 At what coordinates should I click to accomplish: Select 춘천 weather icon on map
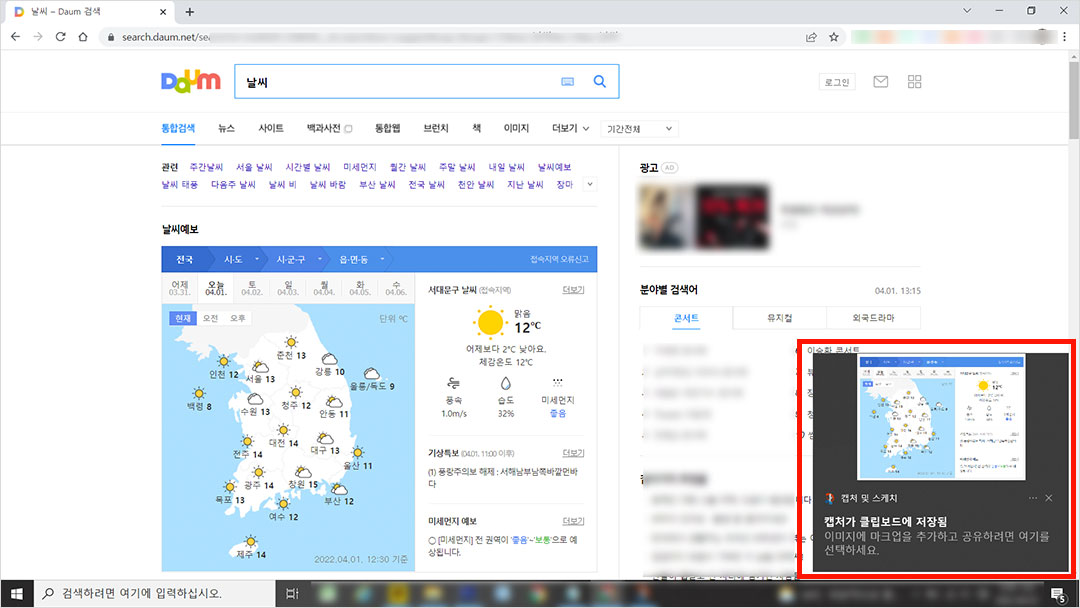tap(291, 342)
